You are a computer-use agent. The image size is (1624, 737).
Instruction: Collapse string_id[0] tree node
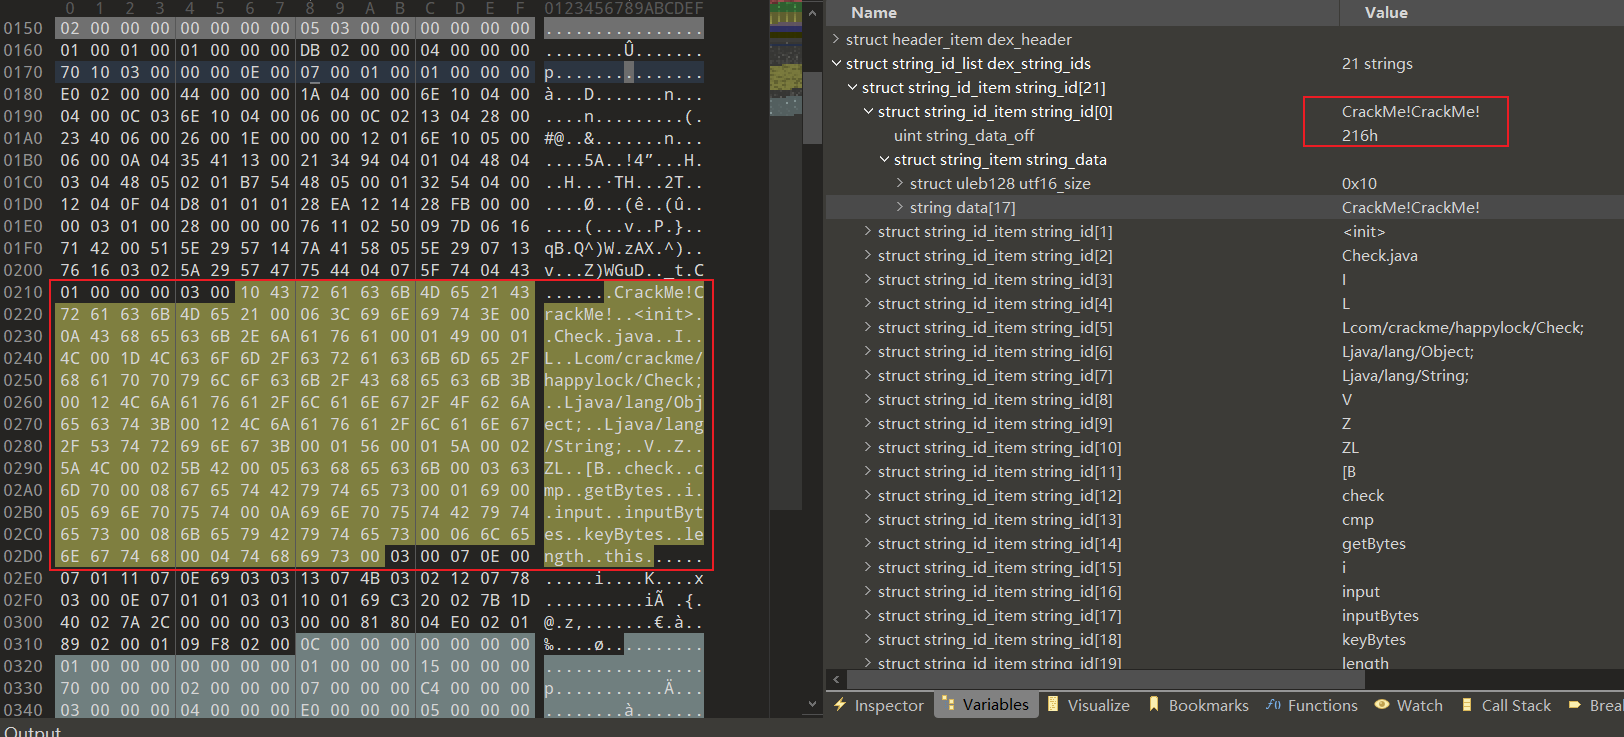pyautogui.click(x=868, y=111)
